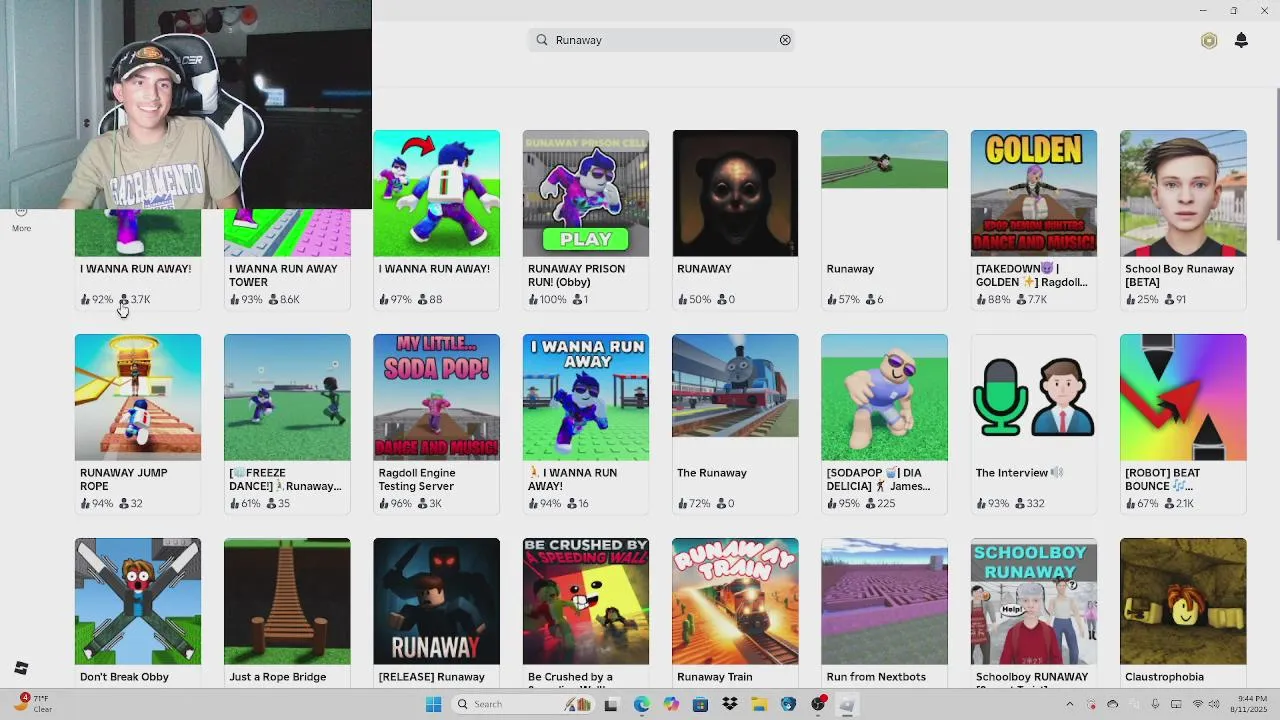Open the dark-face RUNAWAY game thumbnail

click(x=735, y=193)
